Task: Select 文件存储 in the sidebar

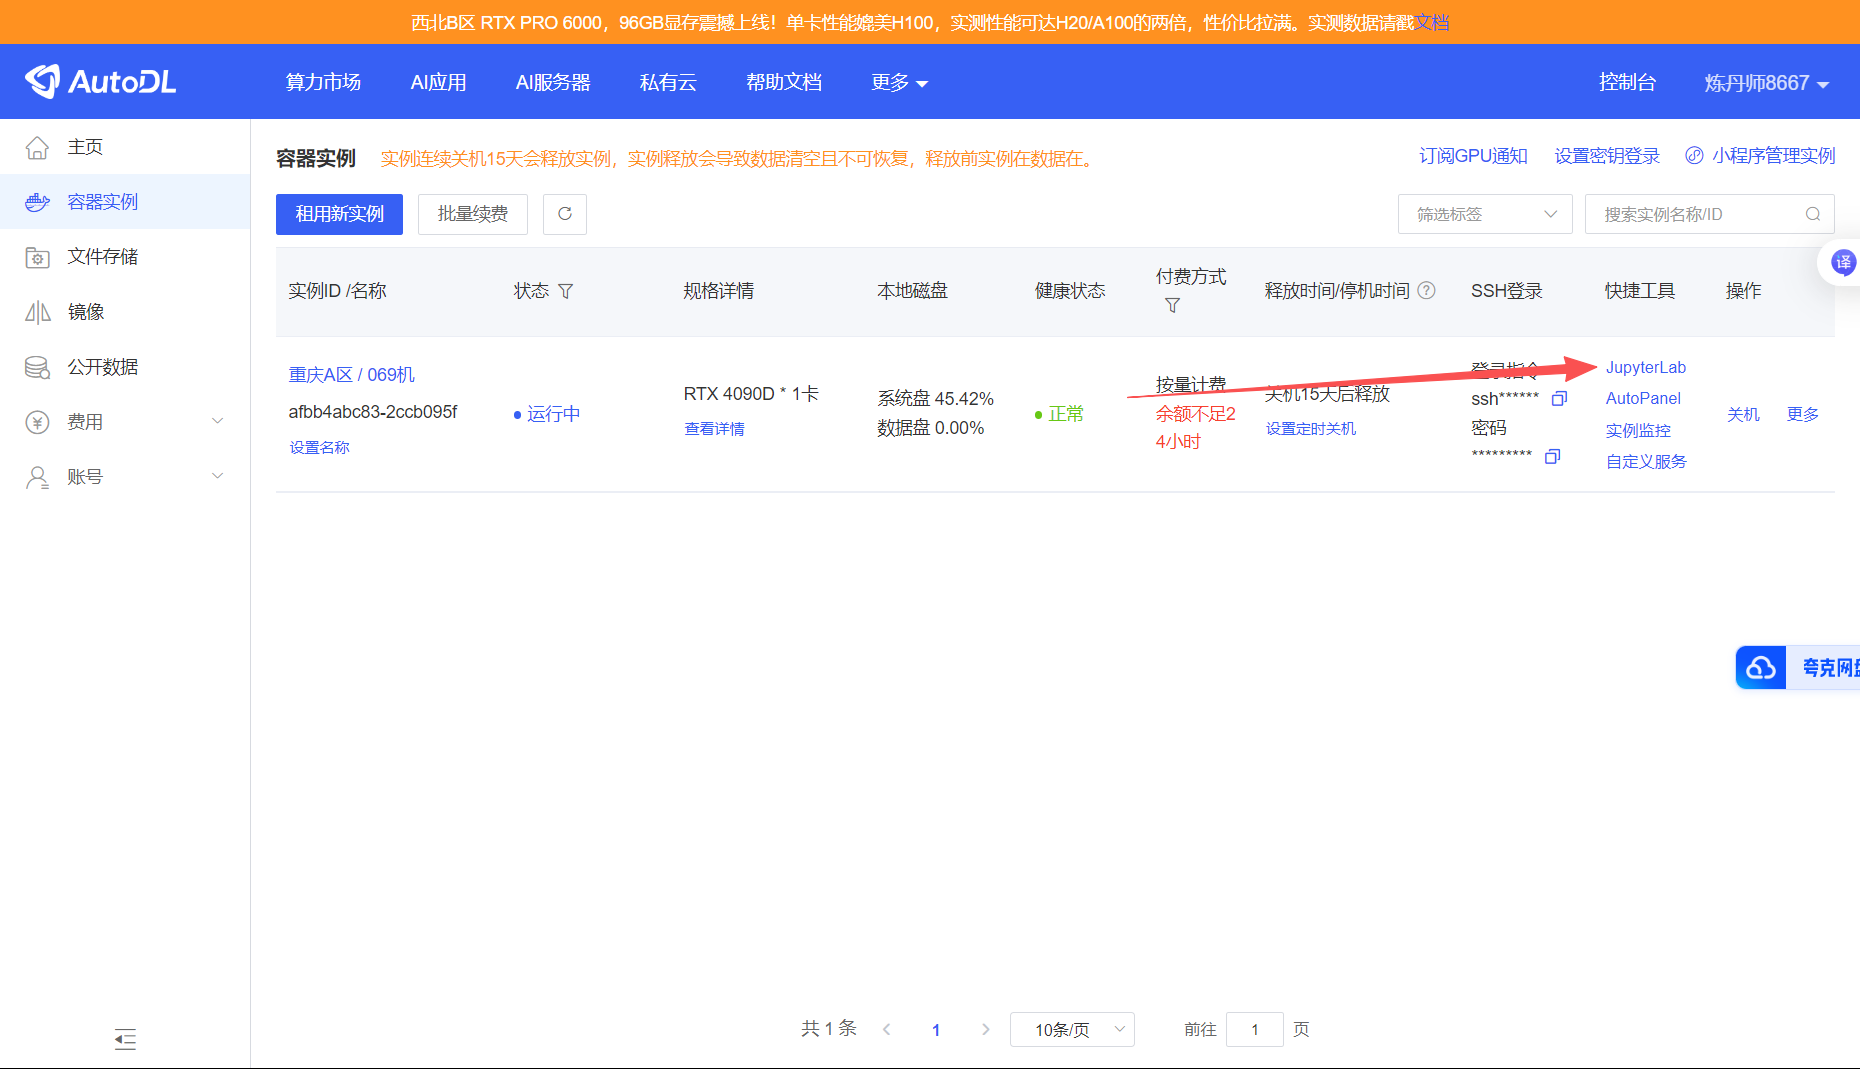Action: click(102, 257)
